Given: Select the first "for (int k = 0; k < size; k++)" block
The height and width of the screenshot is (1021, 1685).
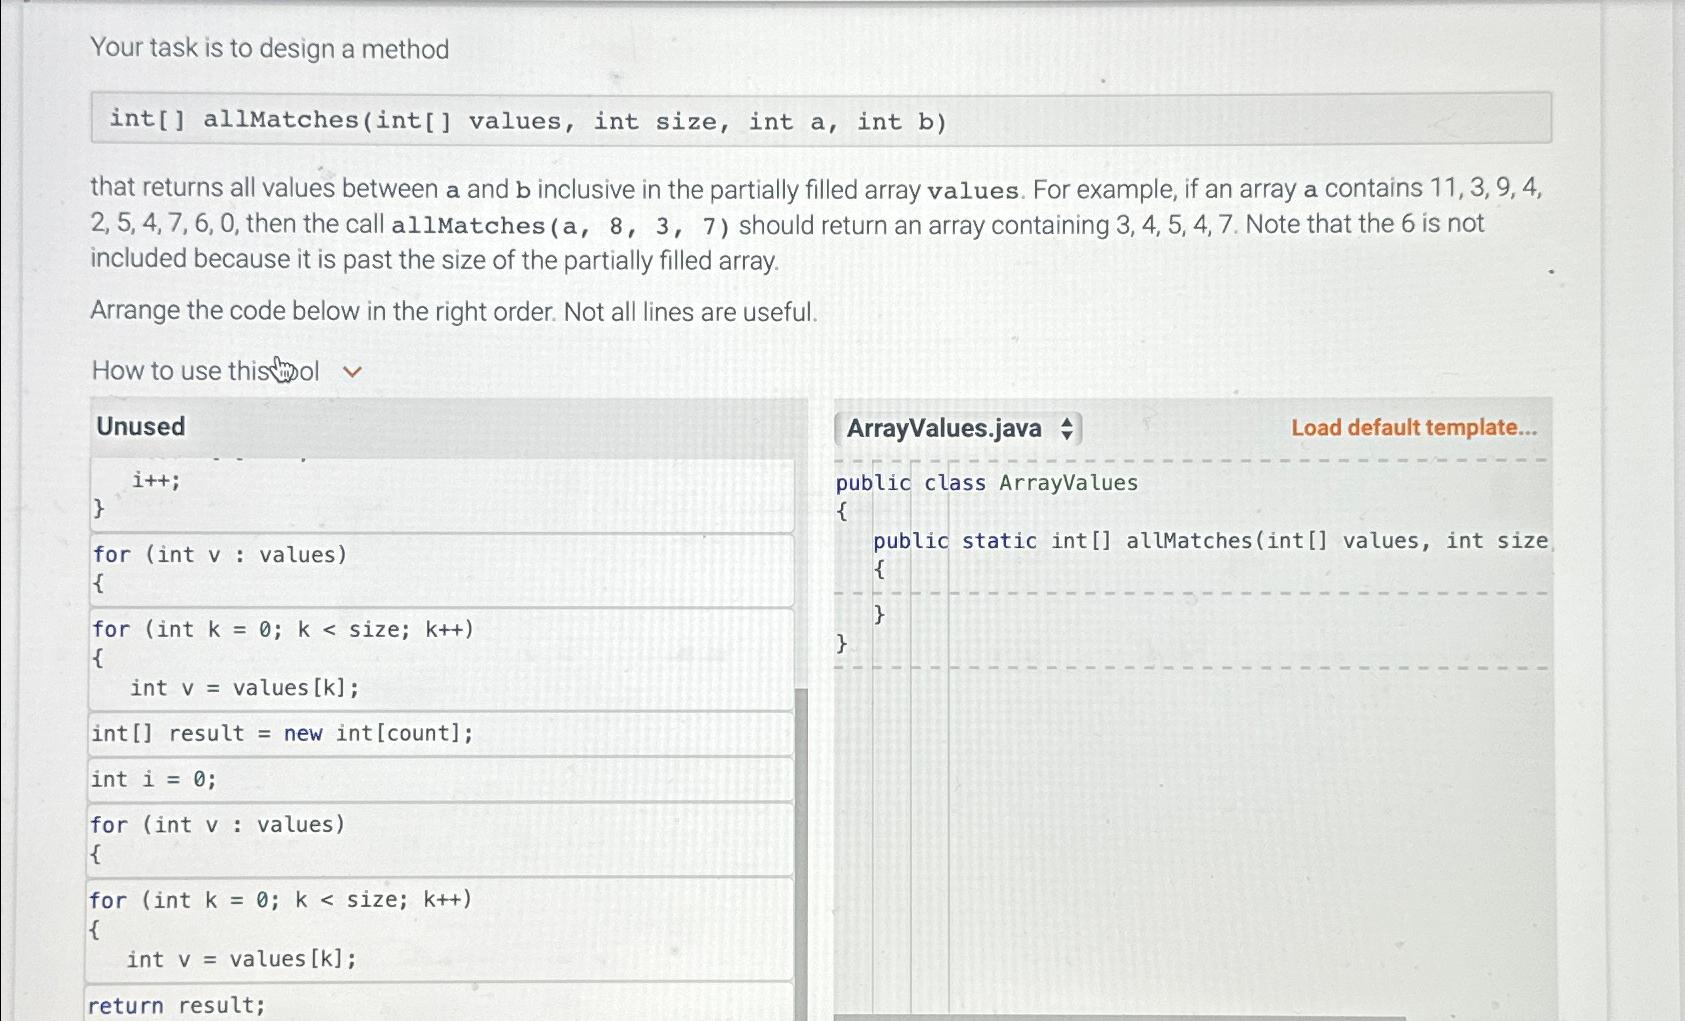Looking at the screenshot, I should (440, 657).
